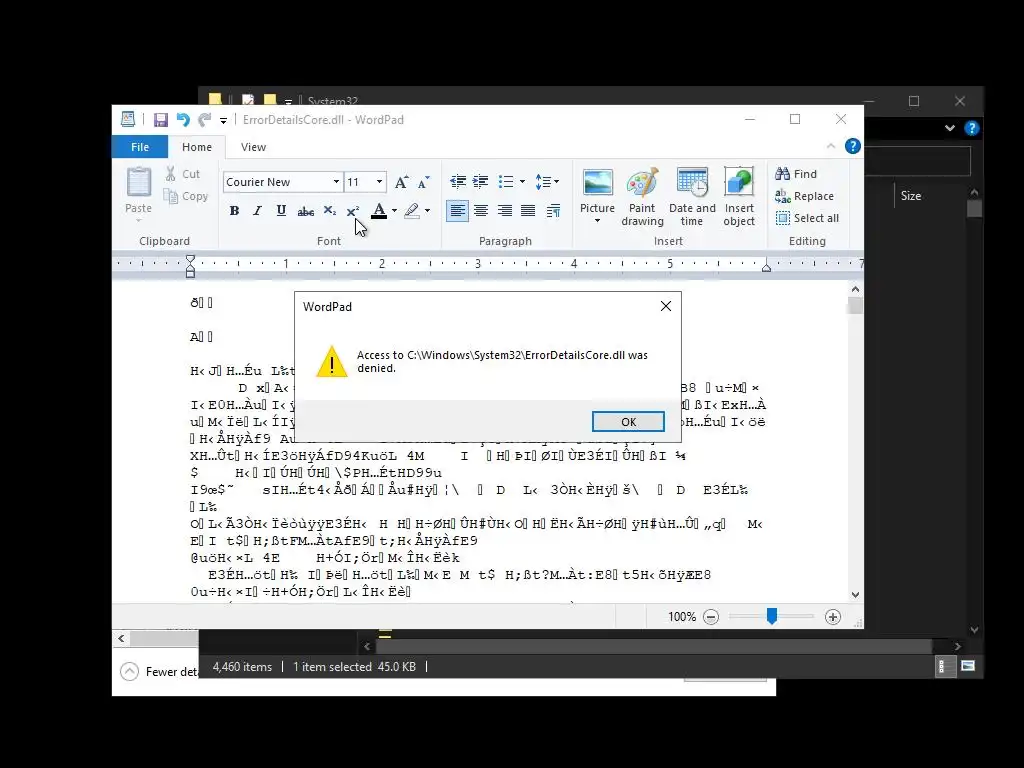This screenshot has width=1024, height=768.
Task: Click the 100% zoom level text
Action: [682, 617]
